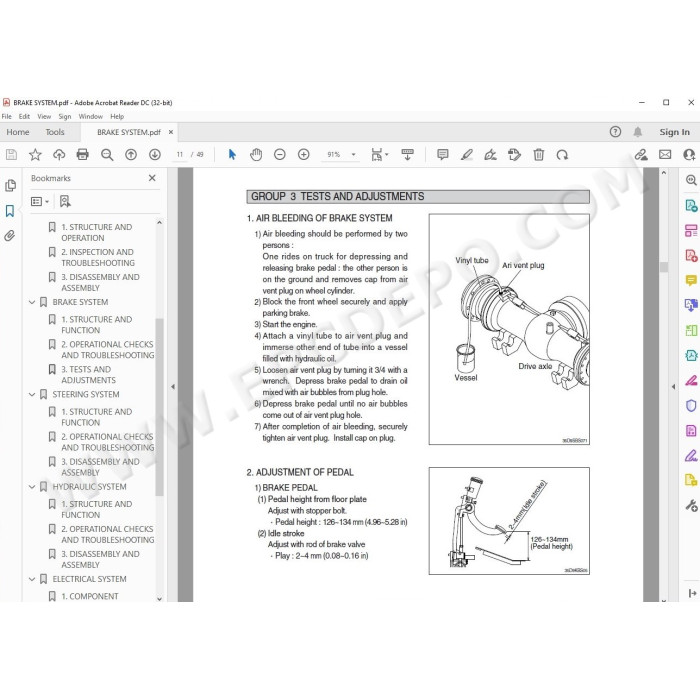
Task: Go to previous page arrow
Action: coord(131,155)
